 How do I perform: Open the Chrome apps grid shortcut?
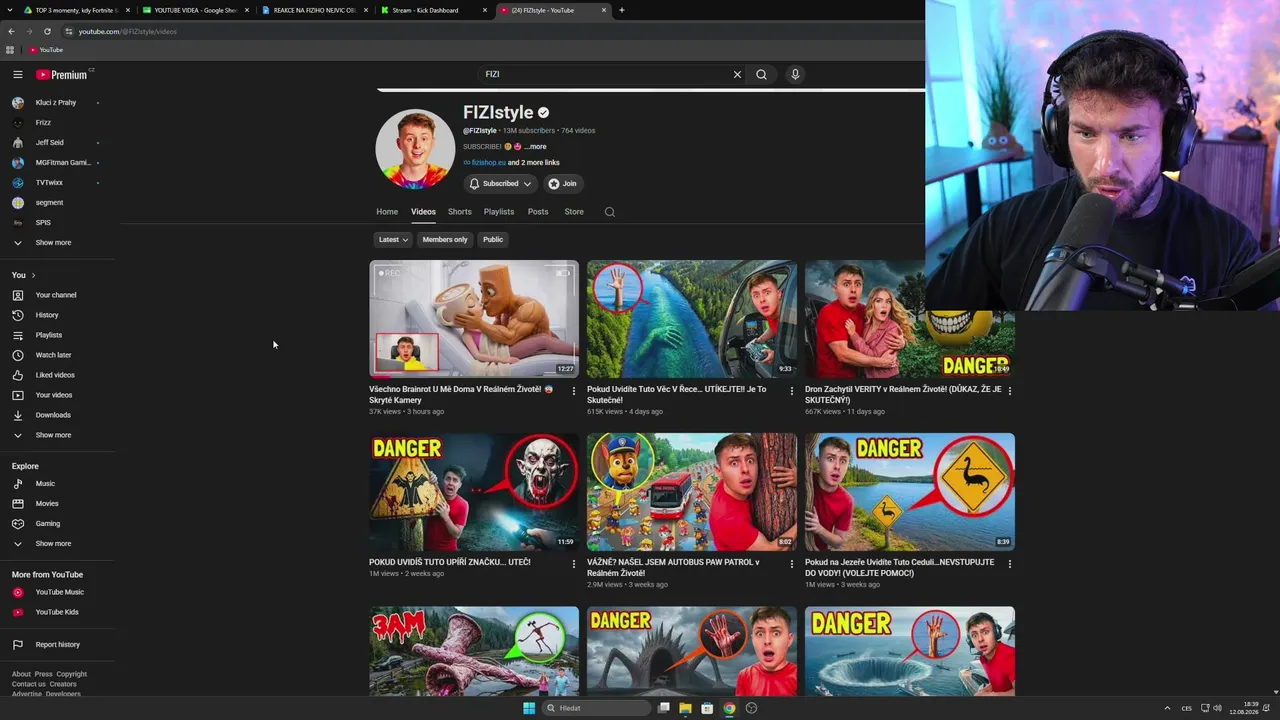pyautogui.click(x=10, y=50)
